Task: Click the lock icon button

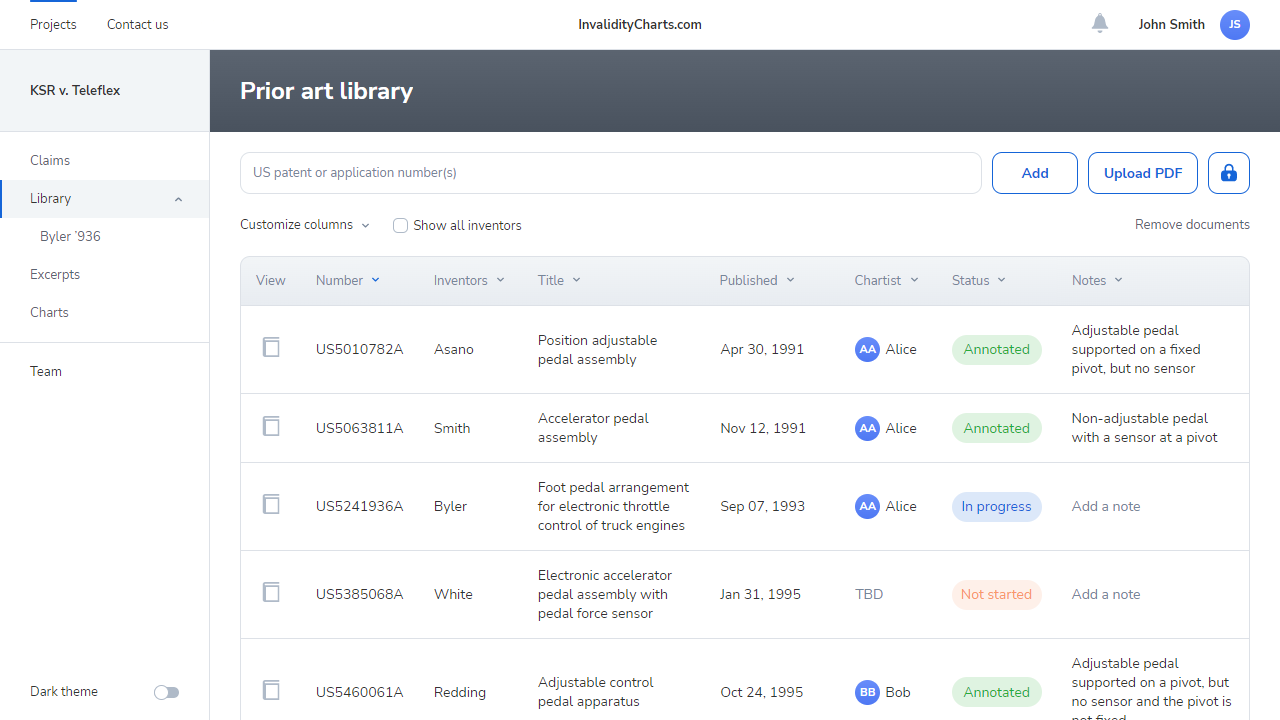Action: tap(1229, 173)
